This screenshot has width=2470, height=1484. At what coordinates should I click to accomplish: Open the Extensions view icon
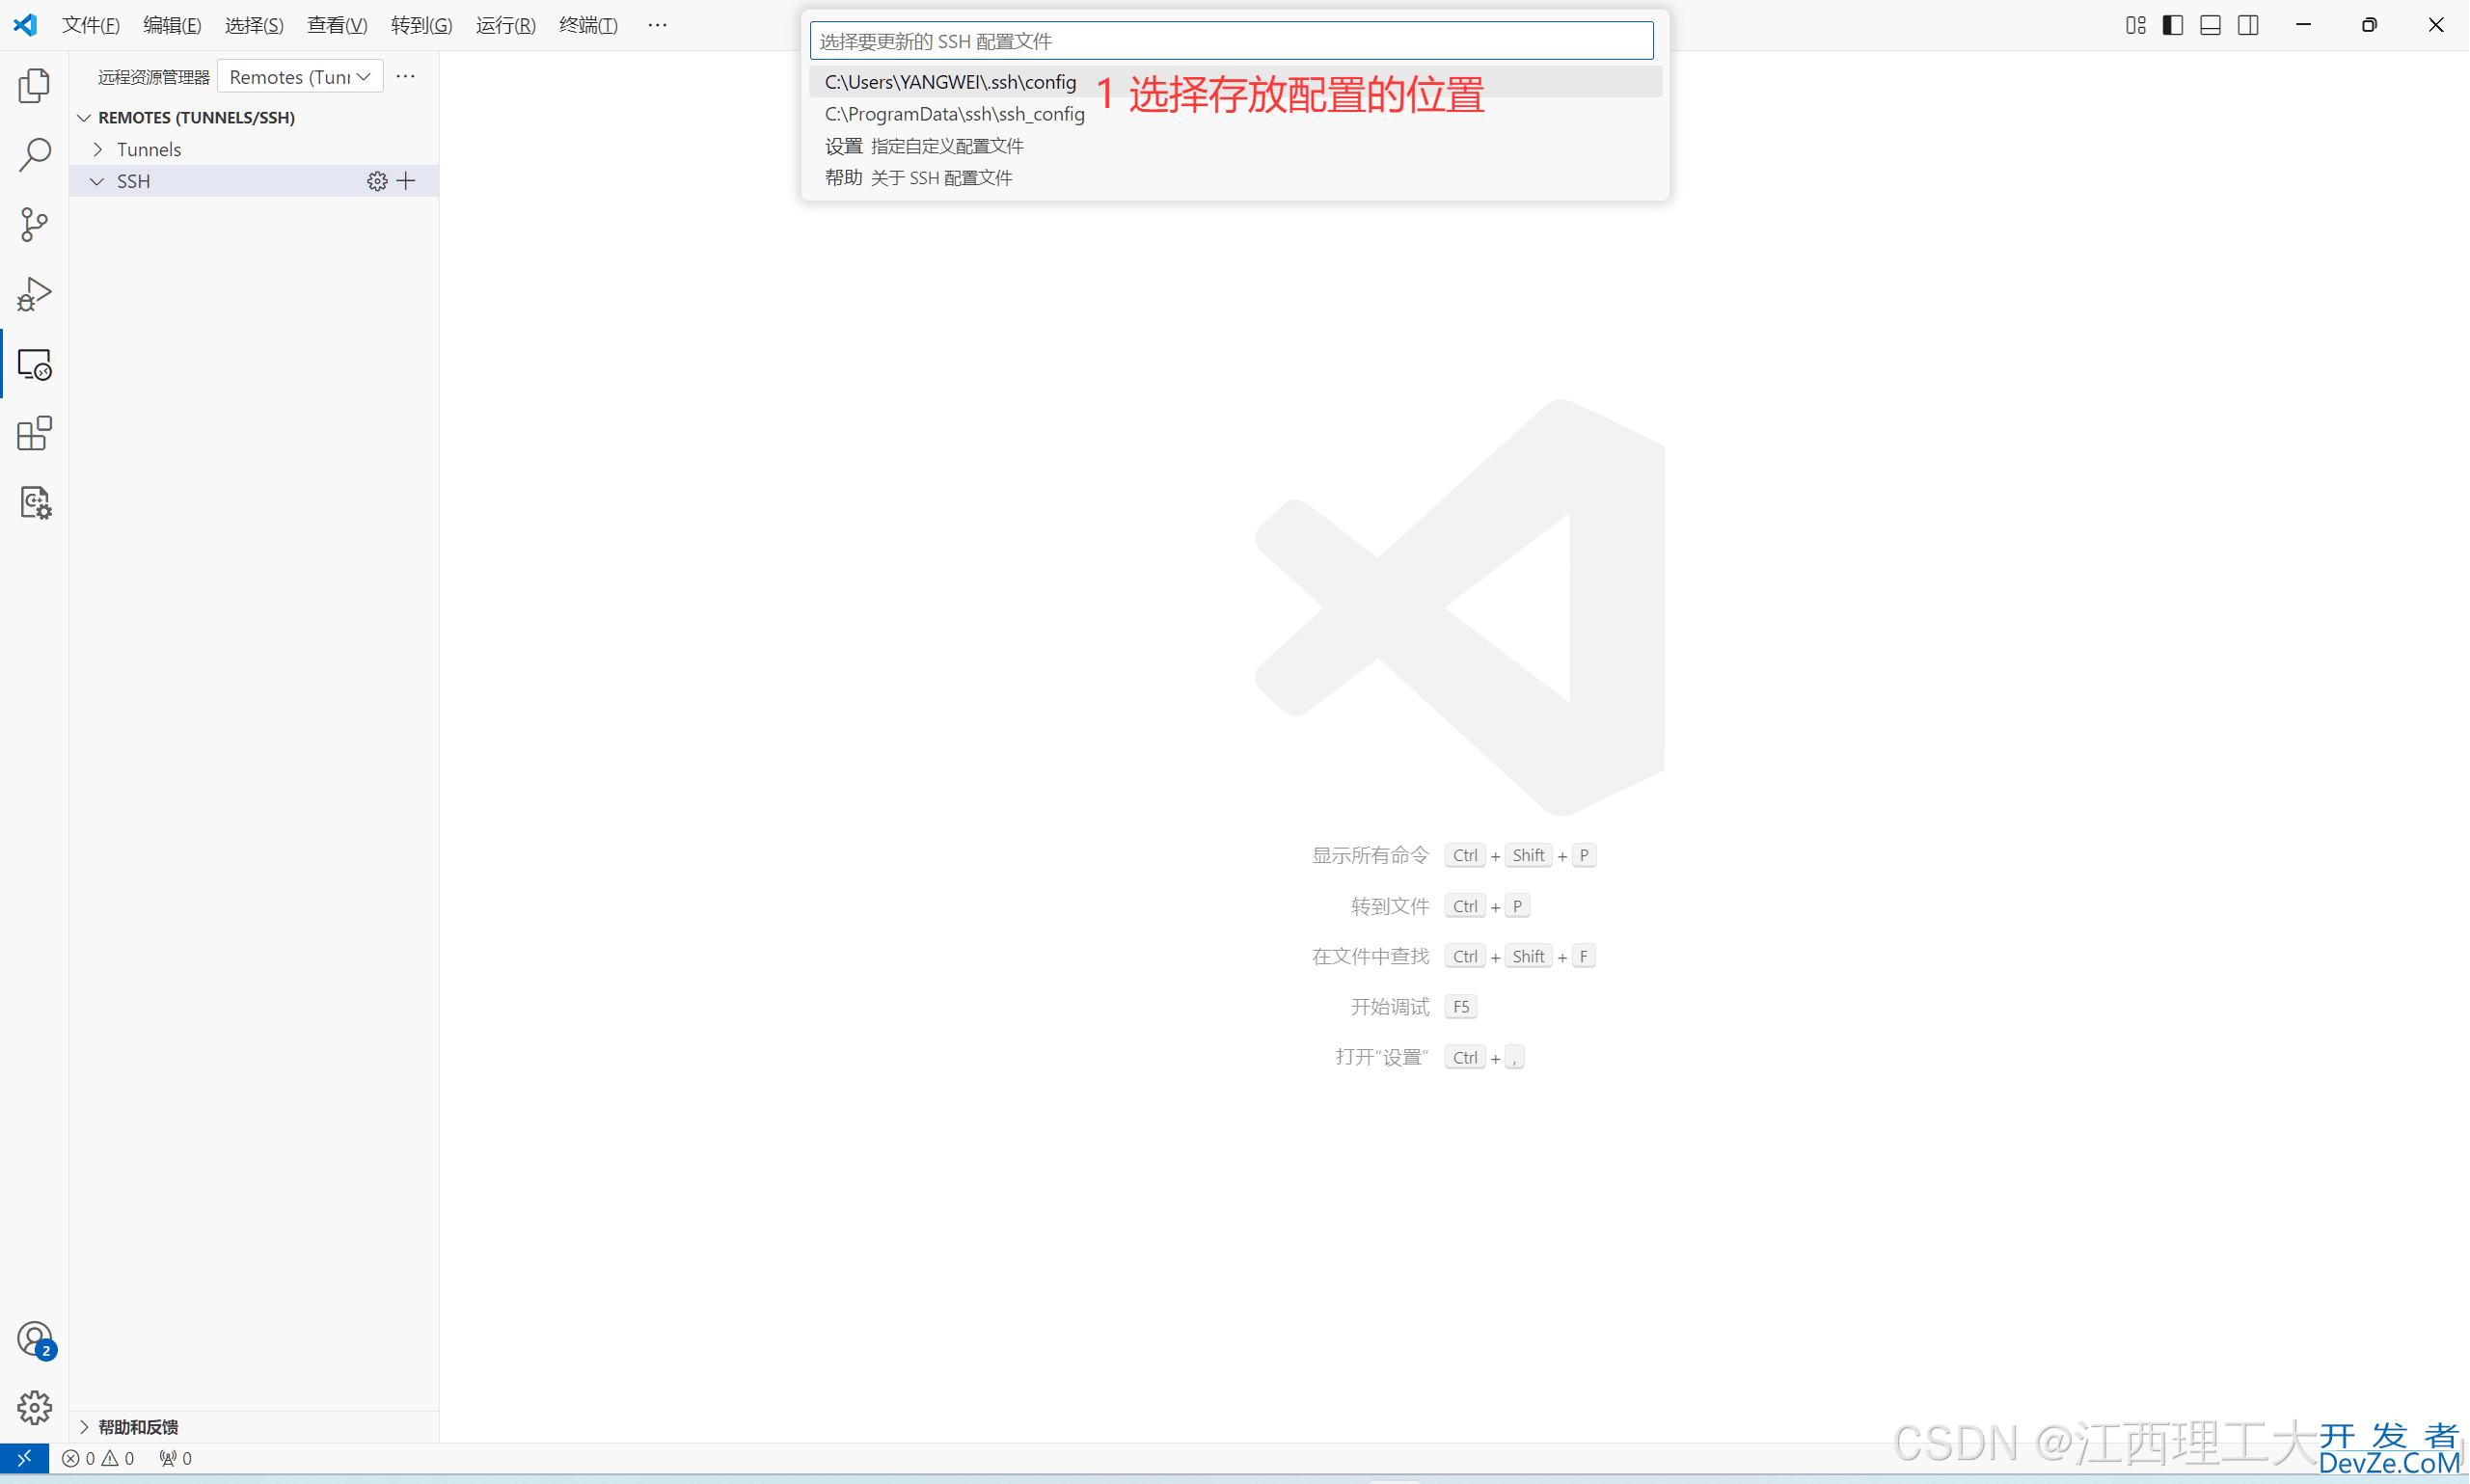pos(34,433)
